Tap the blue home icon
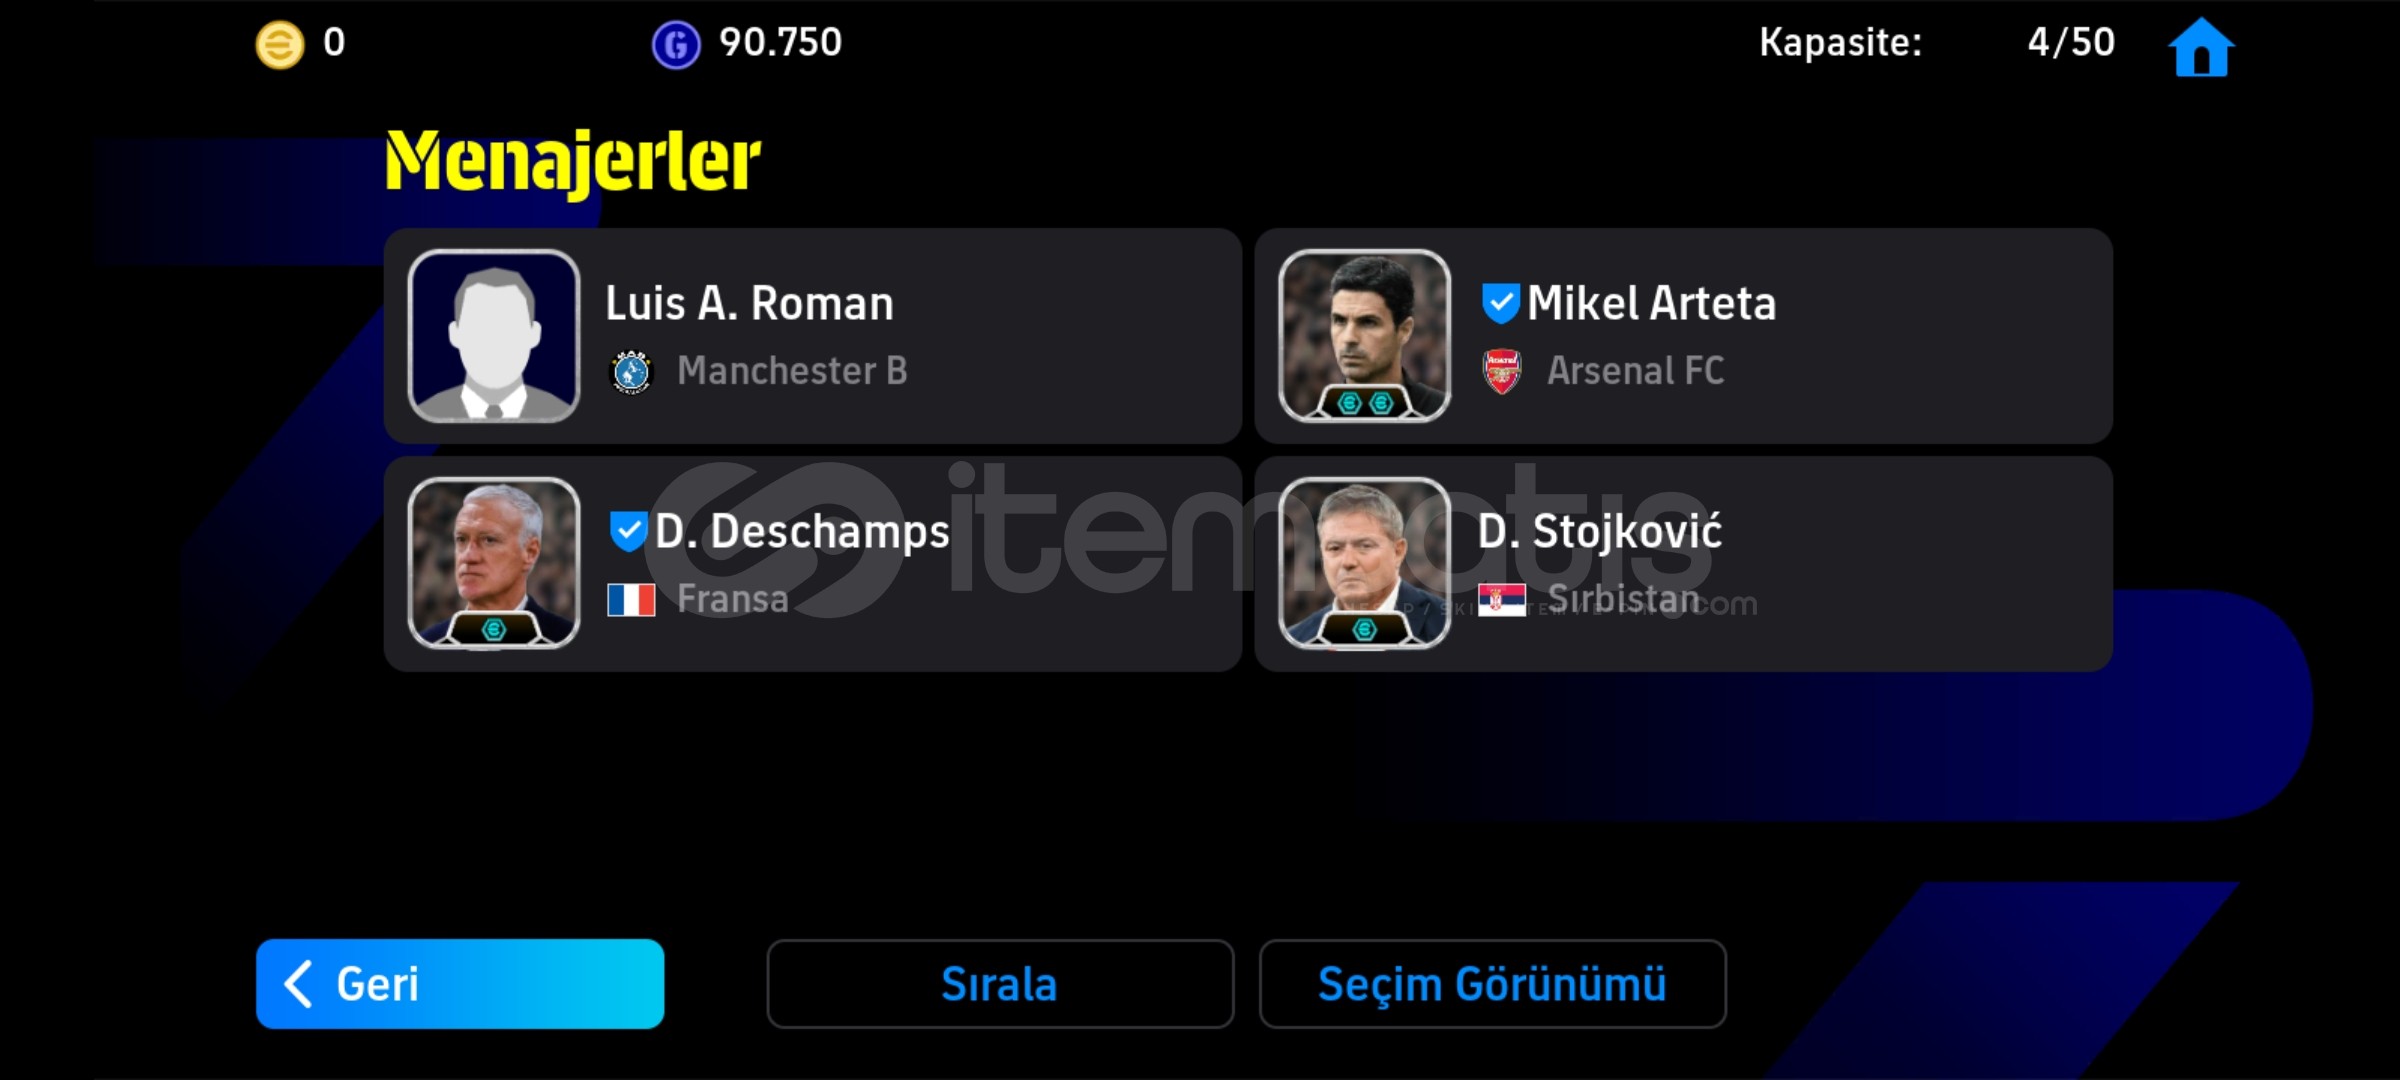2400x1080 pixels. [x=2201, y=46]
